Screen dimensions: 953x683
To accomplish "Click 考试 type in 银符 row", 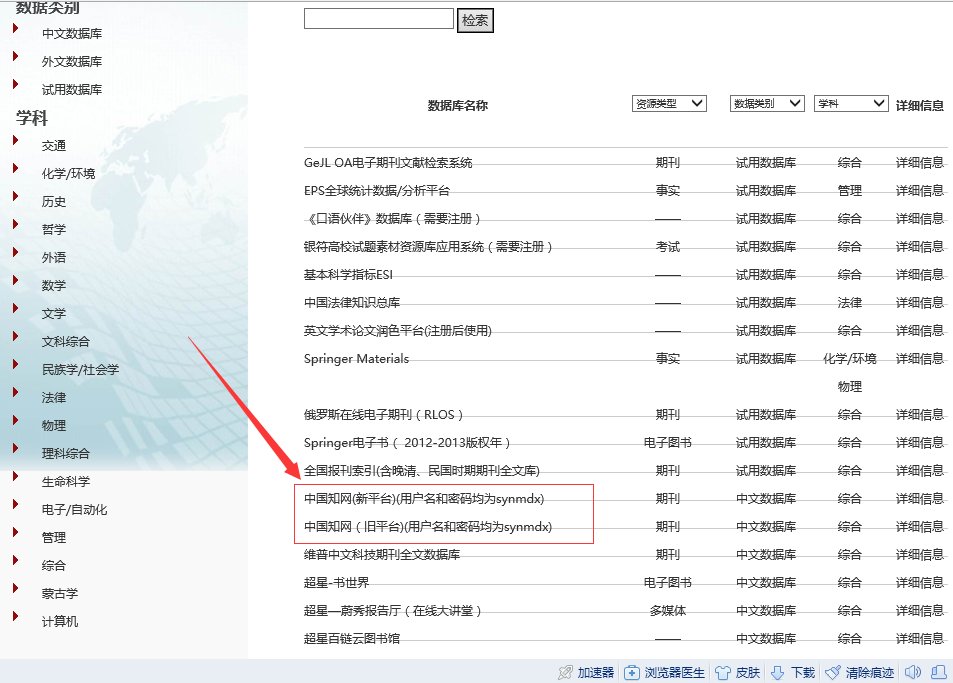I will (668, 246).
